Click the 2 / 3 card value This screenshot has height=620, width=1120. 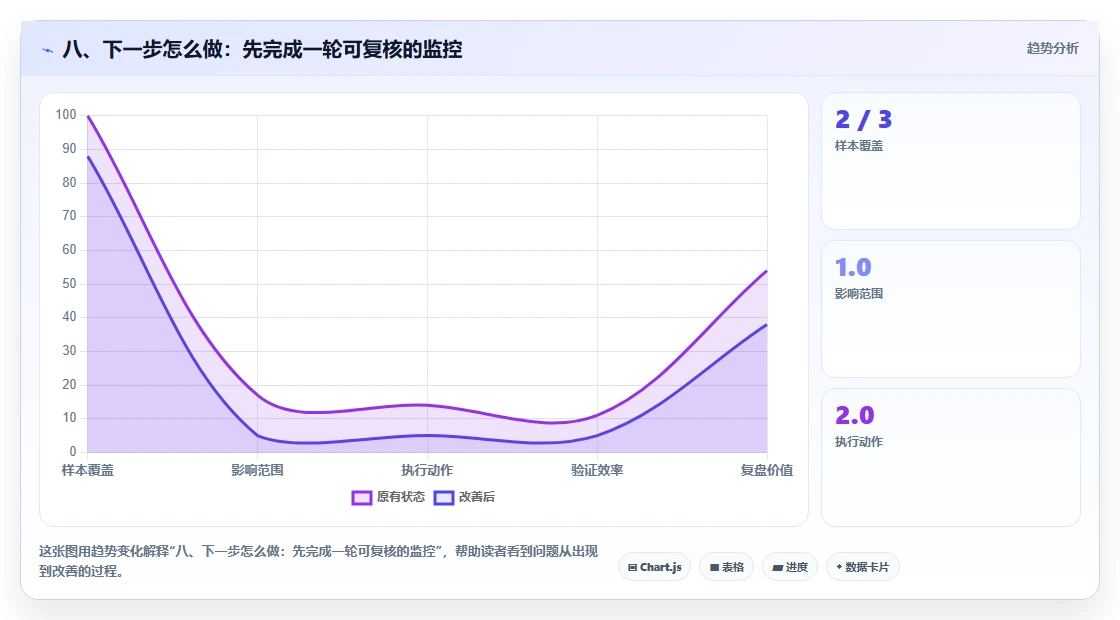pyautogui.click(x=864, y=120)
